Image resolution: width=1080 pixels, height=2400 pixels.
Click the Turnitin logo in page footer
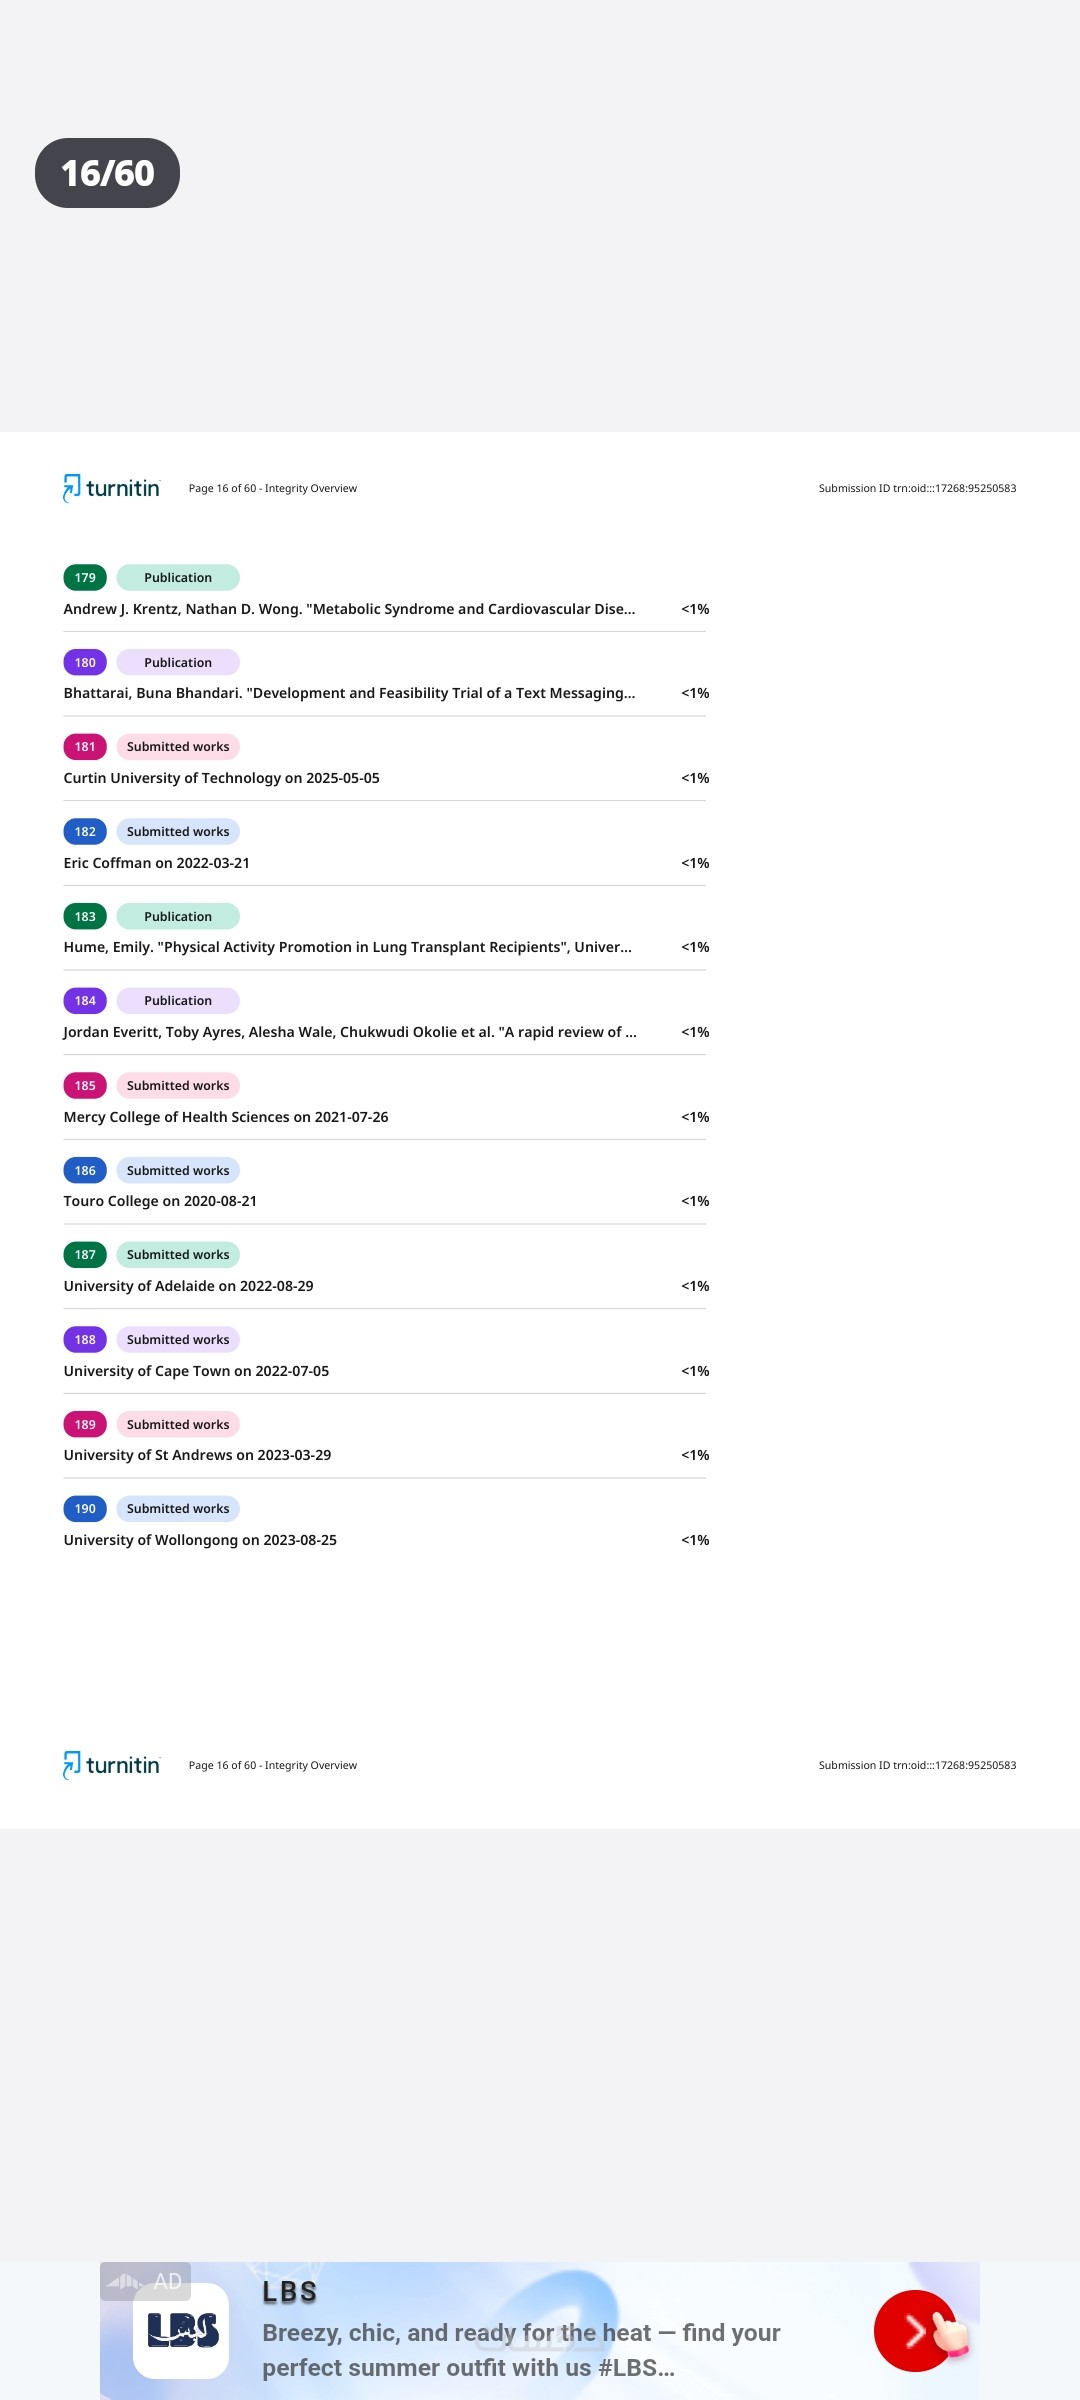pos(111,1765)
